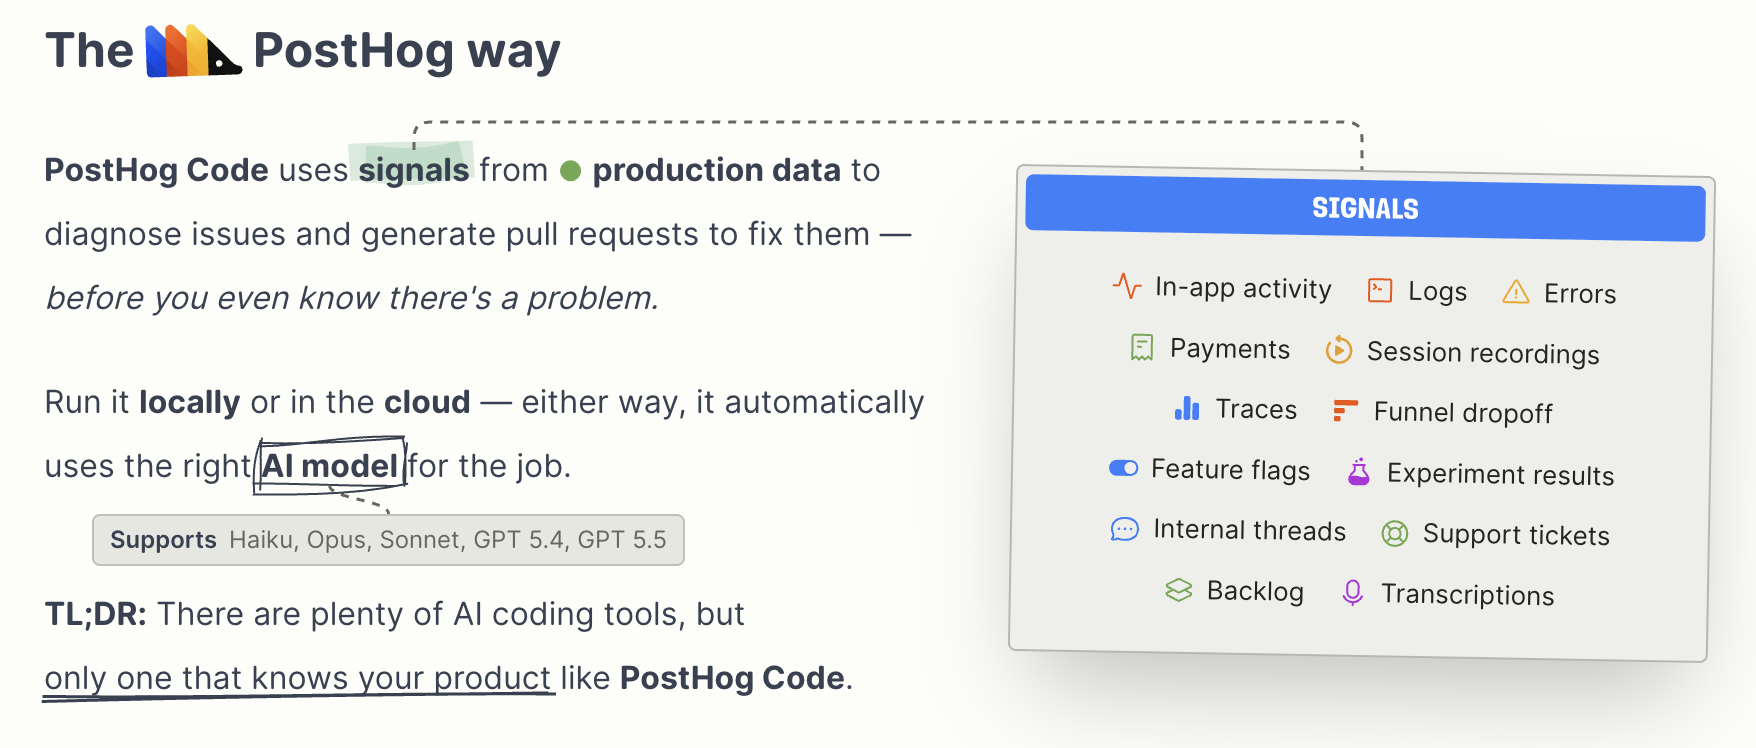Click the TL;DR: label

tap(96, 614)
